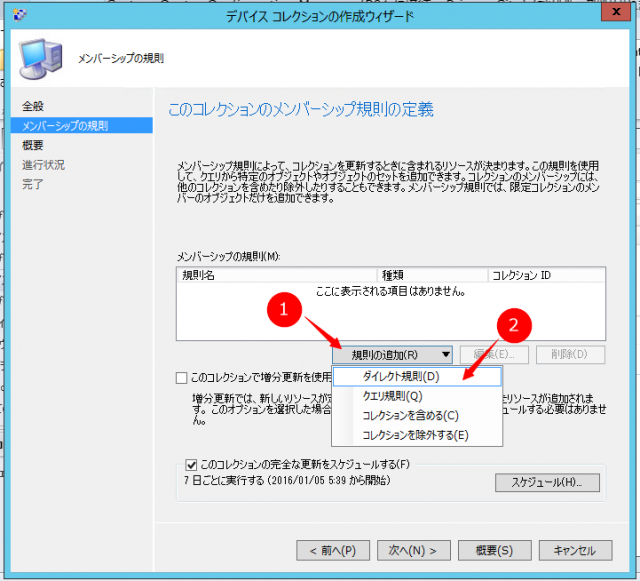Open the 全般 step in sidebar
Viewport: 640px width, 581px height.
point(33,106)
